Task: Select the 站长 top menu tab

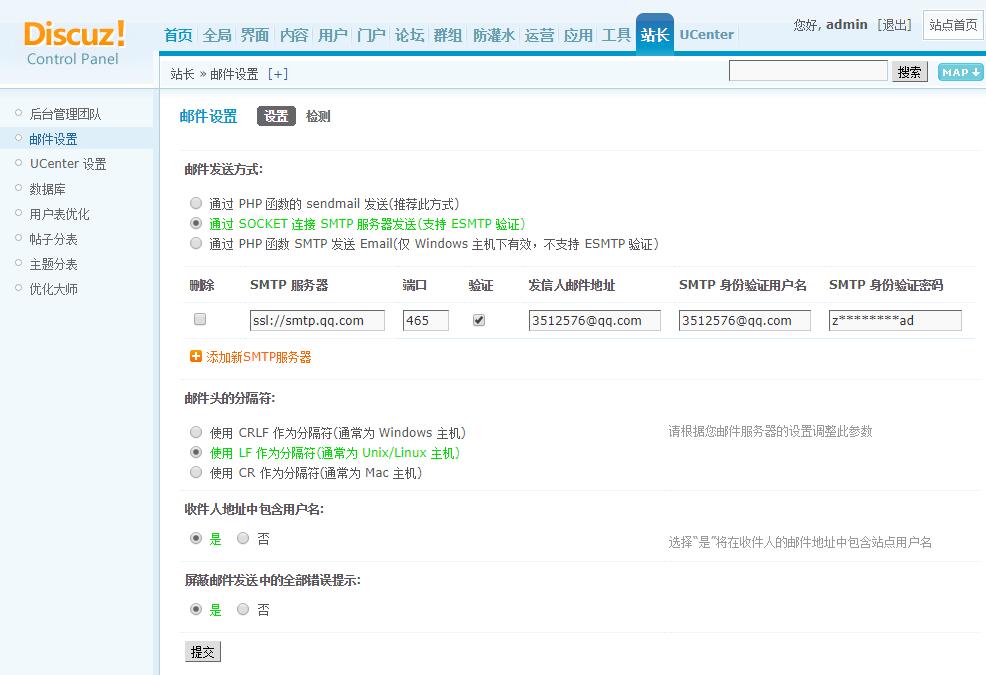Action: coord(655,35)
